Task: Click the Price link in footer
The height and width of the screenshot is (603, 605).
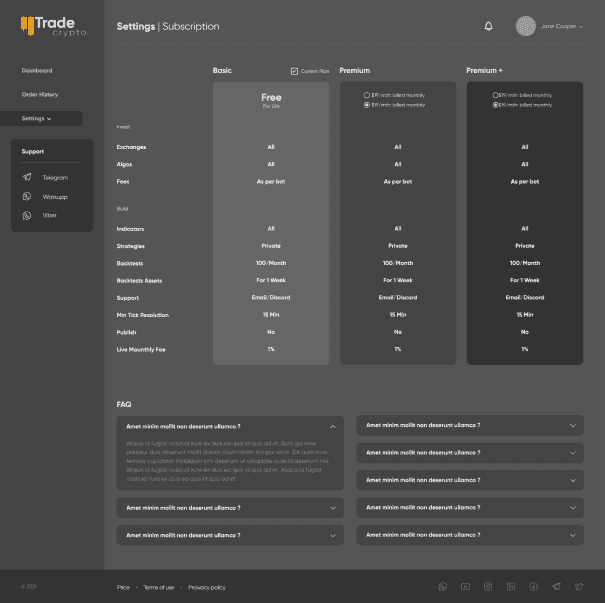Action: point(123,587)
